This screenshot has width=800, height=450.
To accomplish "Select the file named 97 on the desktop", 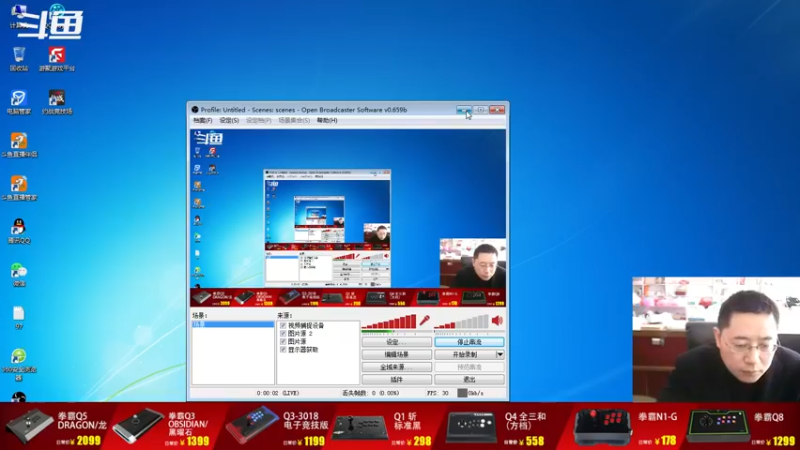I will 19,317.
